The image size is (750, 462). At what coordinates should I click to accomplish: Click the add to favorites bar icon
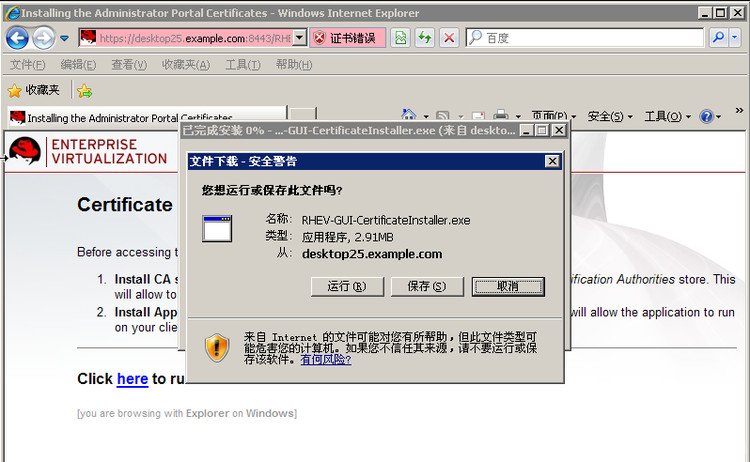click(85, 90)
